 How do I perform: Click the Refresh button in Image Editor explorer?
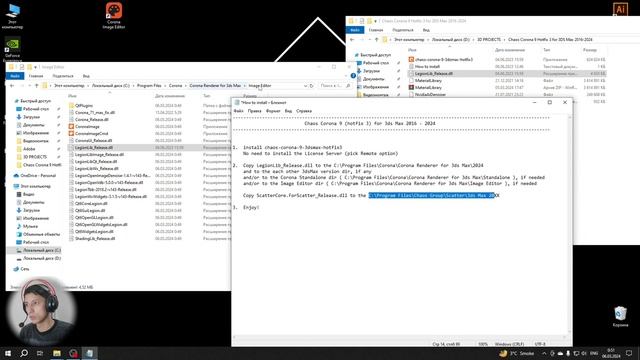coord(311,86)
